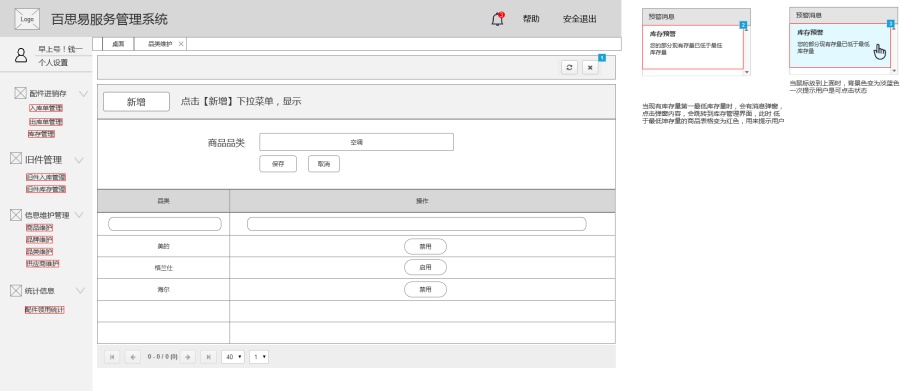The height and width of the screenshot is (391, 900).
Task: Go to the previous page arrow
Action: [x=133, y=357]
